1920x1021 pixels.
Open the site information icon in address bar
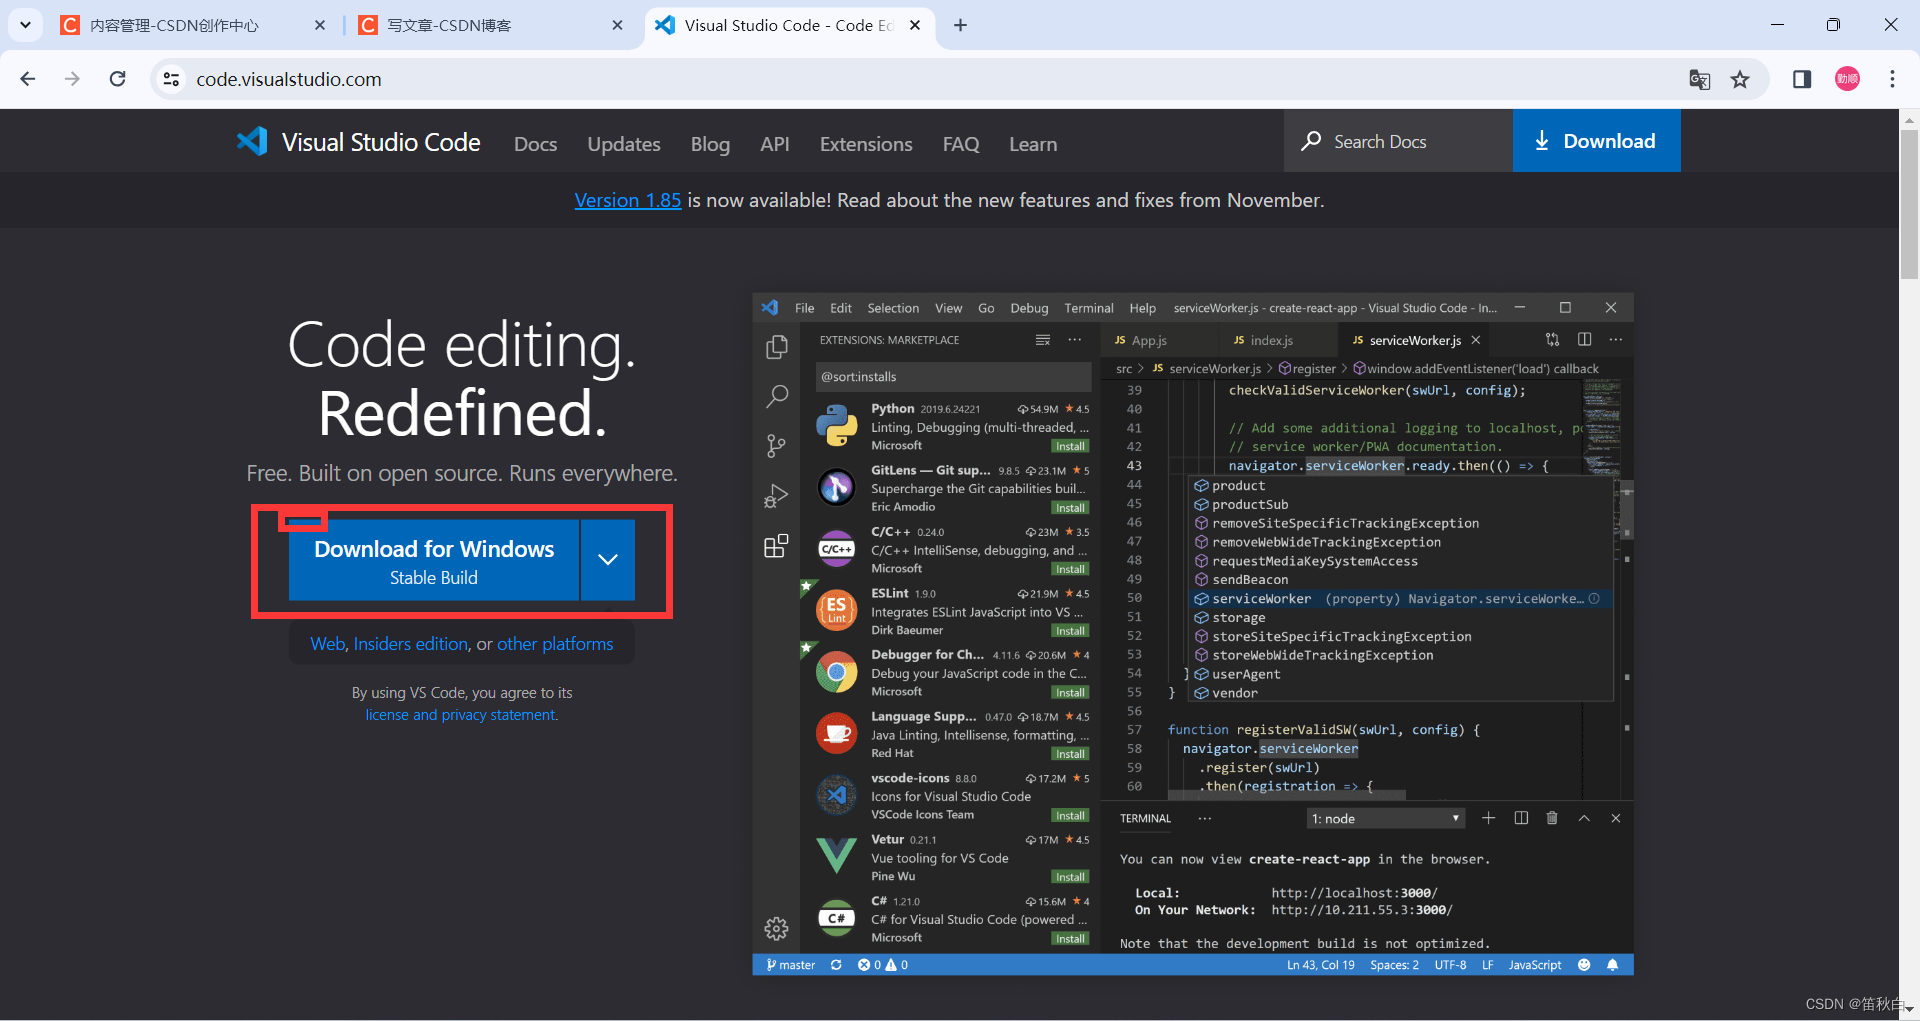[x=171, y=79]
